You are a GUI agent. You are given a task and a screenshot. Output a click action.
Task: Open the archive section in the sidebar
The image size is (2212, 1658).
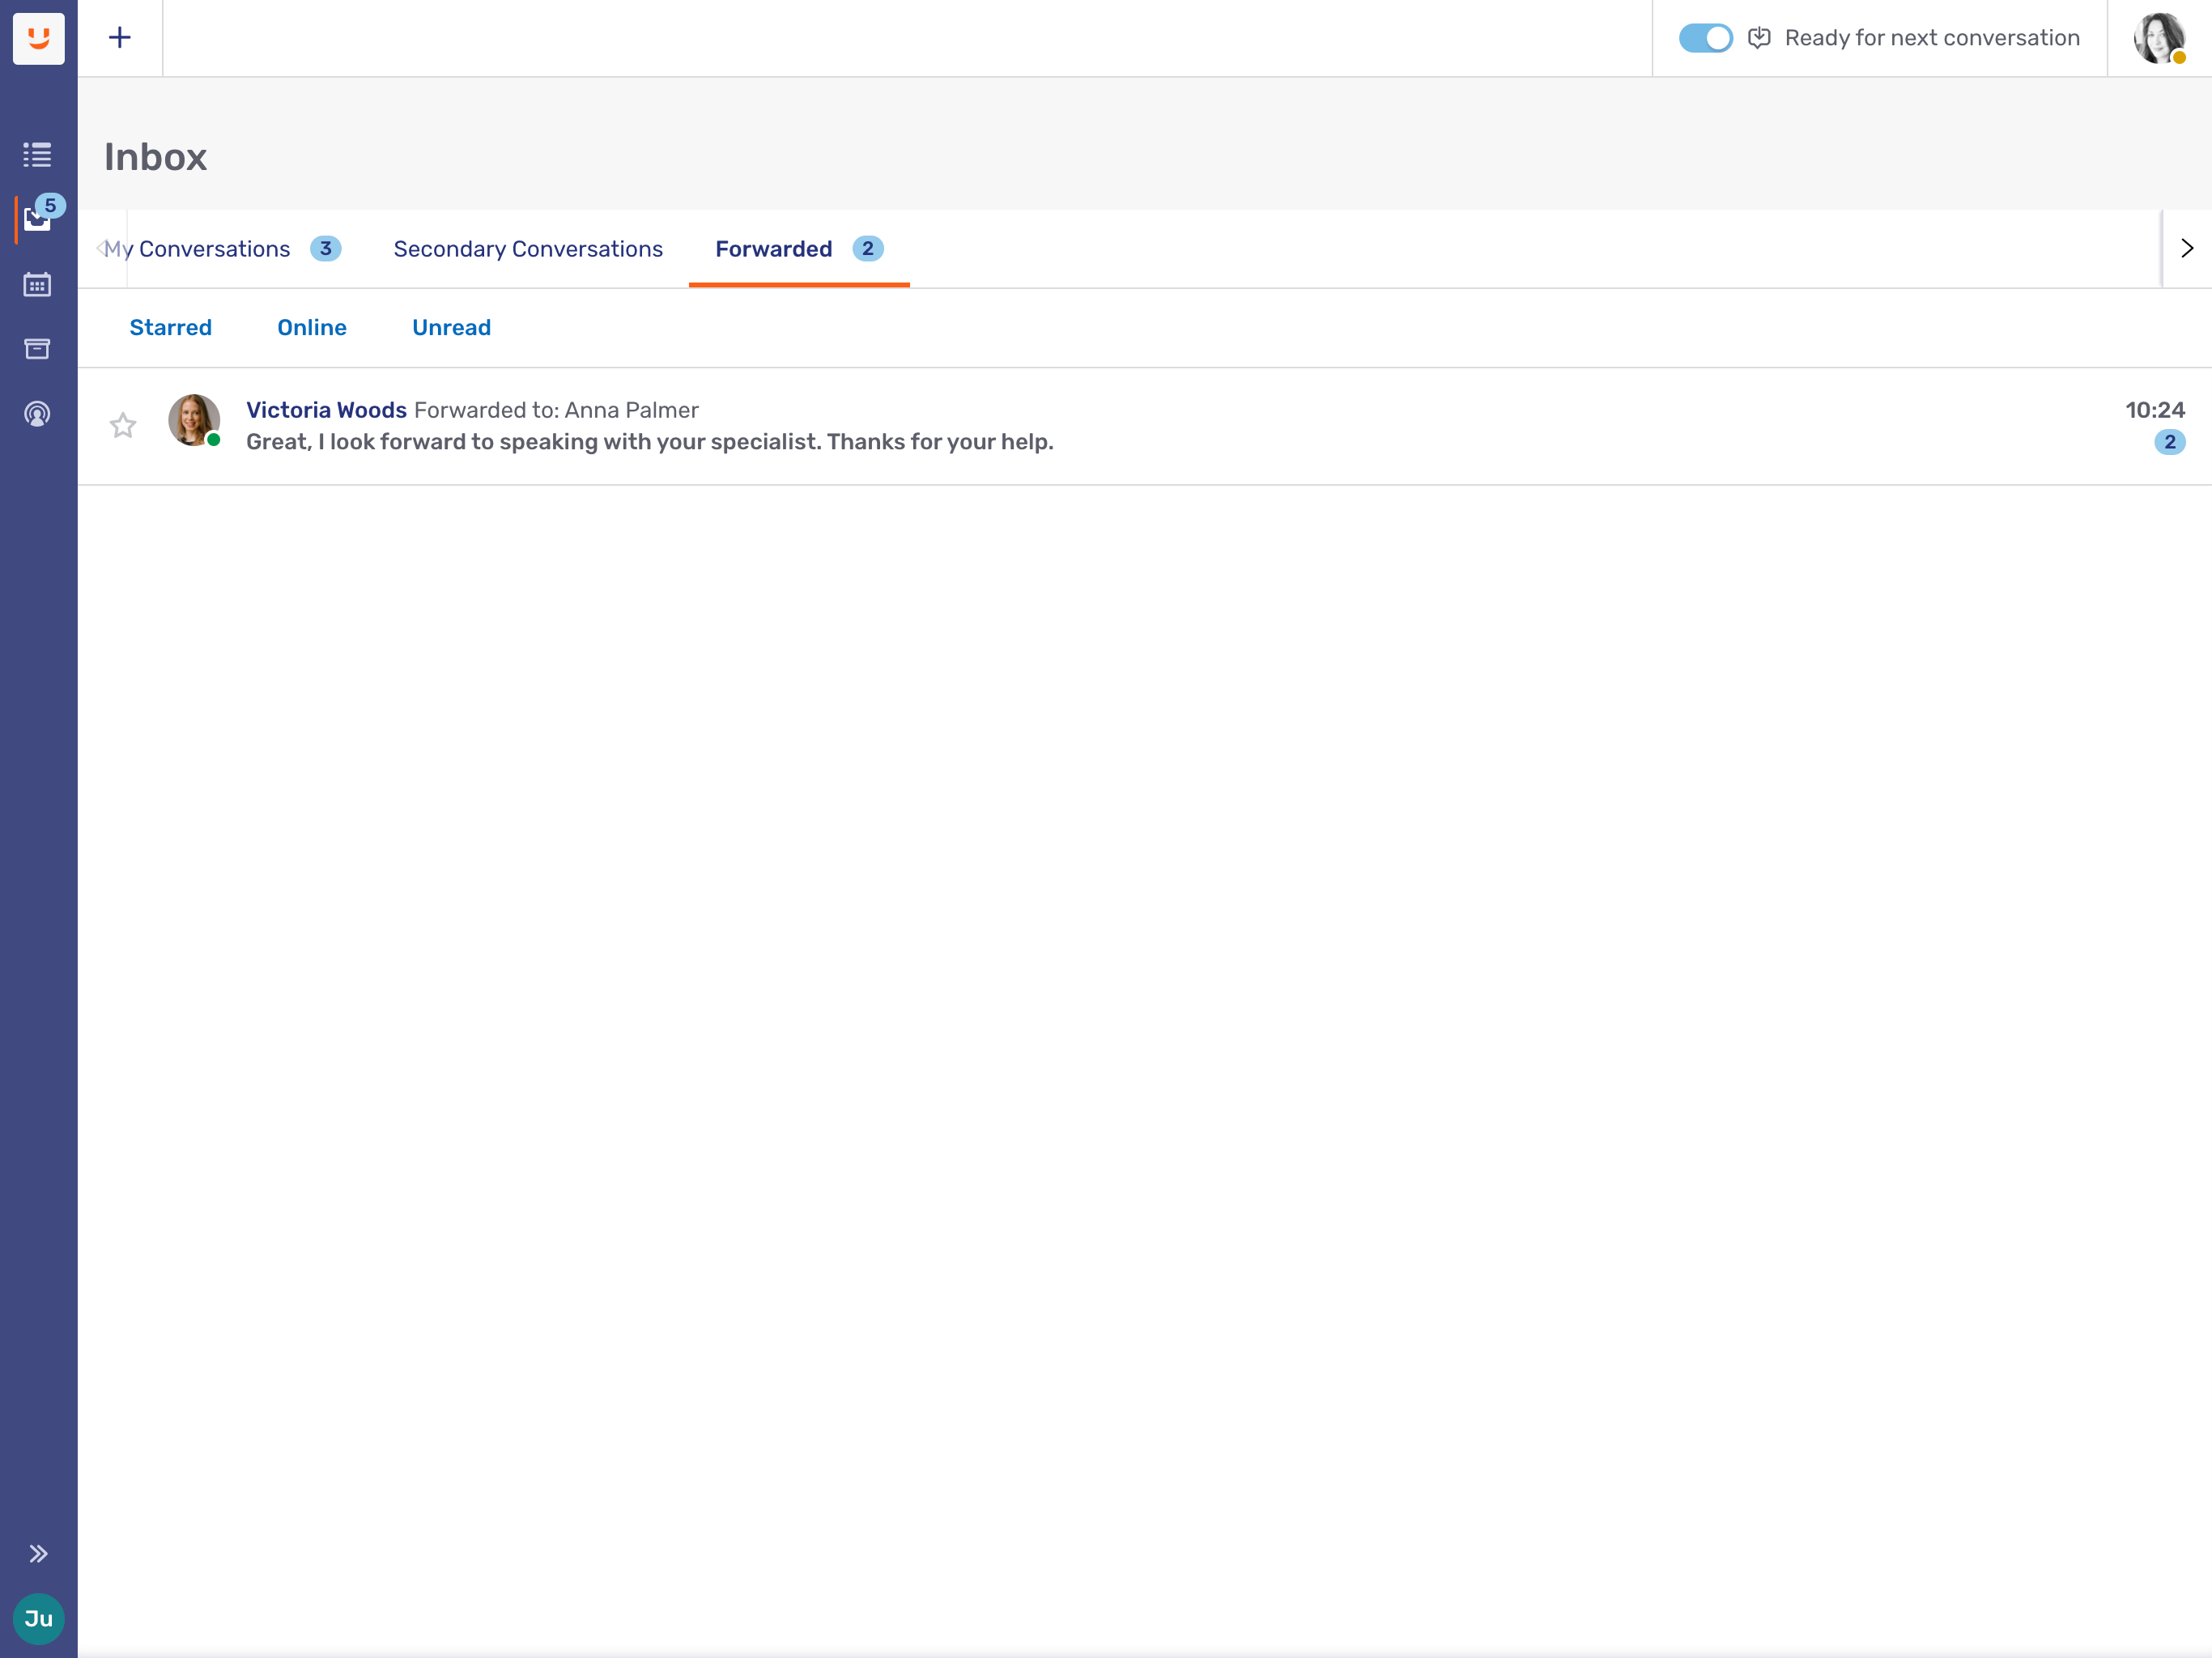[x=37, y=348]
